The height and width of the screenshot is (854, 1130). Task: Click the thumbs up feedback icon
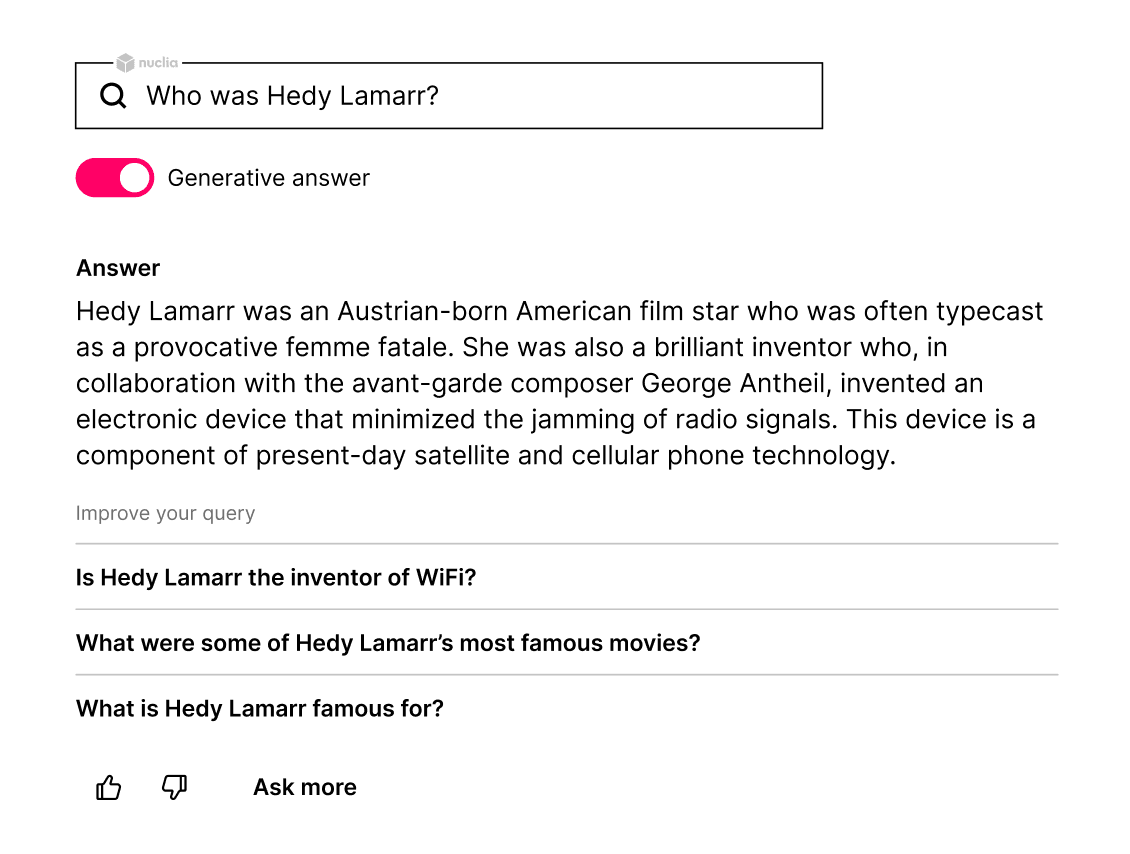(x=109, y=788)
